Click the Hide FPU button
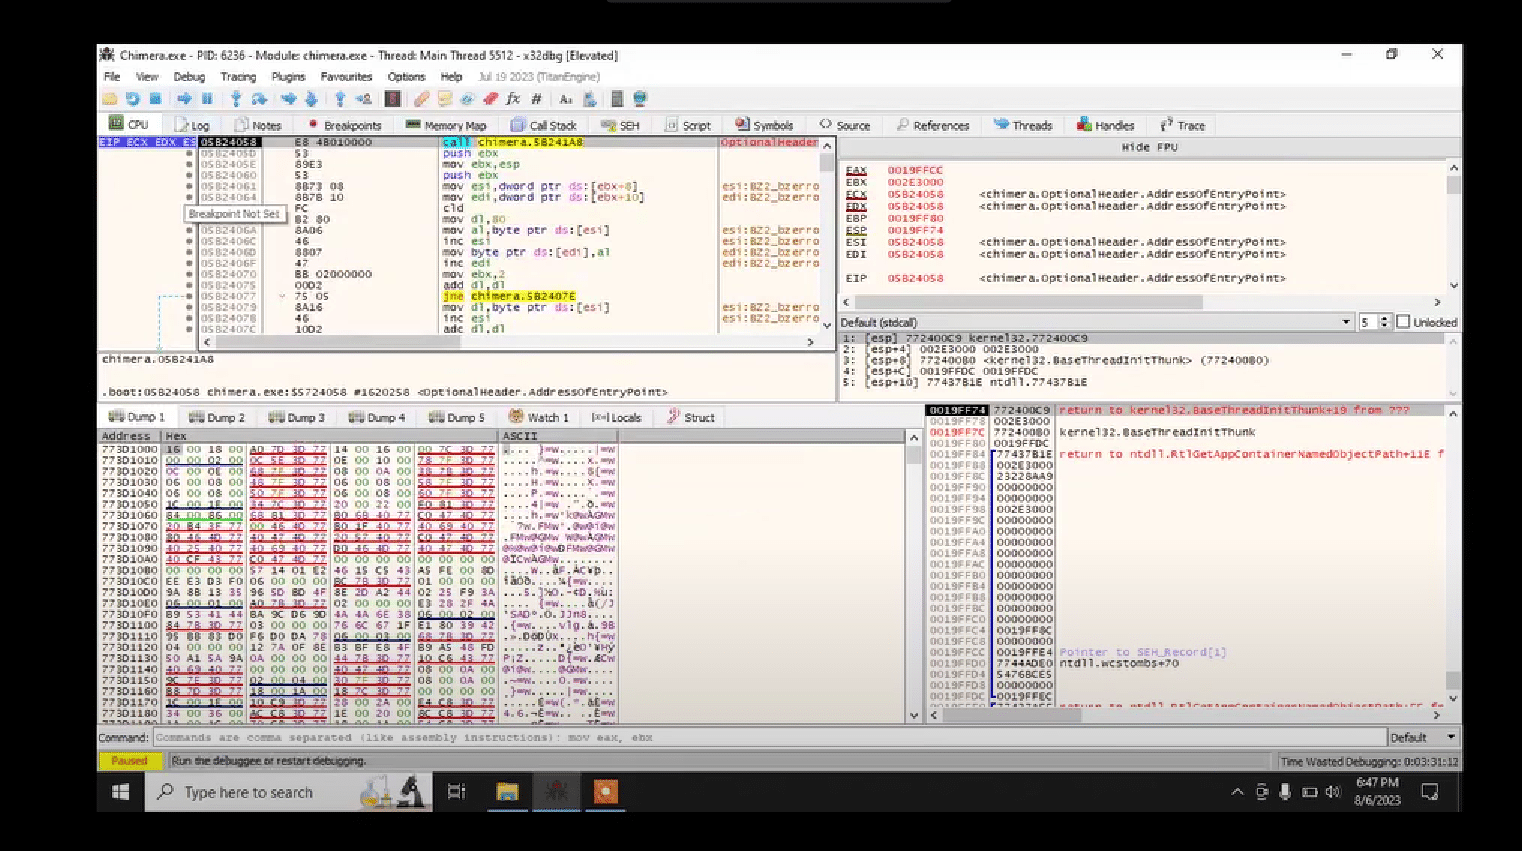The height and width of the screenshot is (851, 1522). 1149,147
